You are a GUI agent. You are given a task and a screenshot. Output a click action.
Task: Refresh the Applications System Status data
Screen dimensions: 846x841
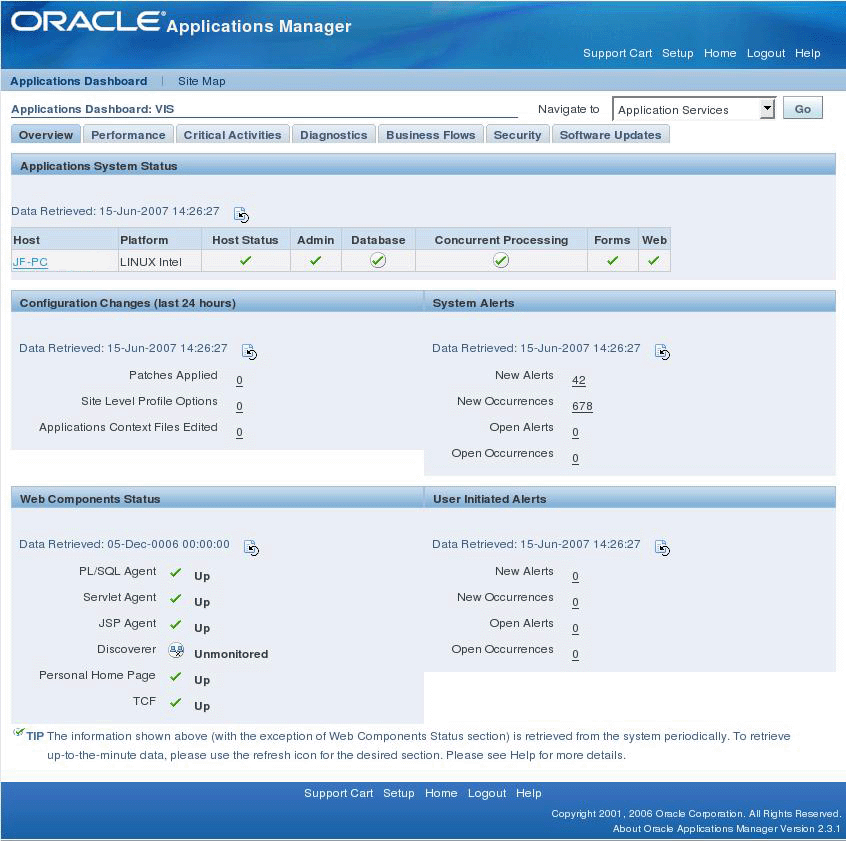(240, 212)
